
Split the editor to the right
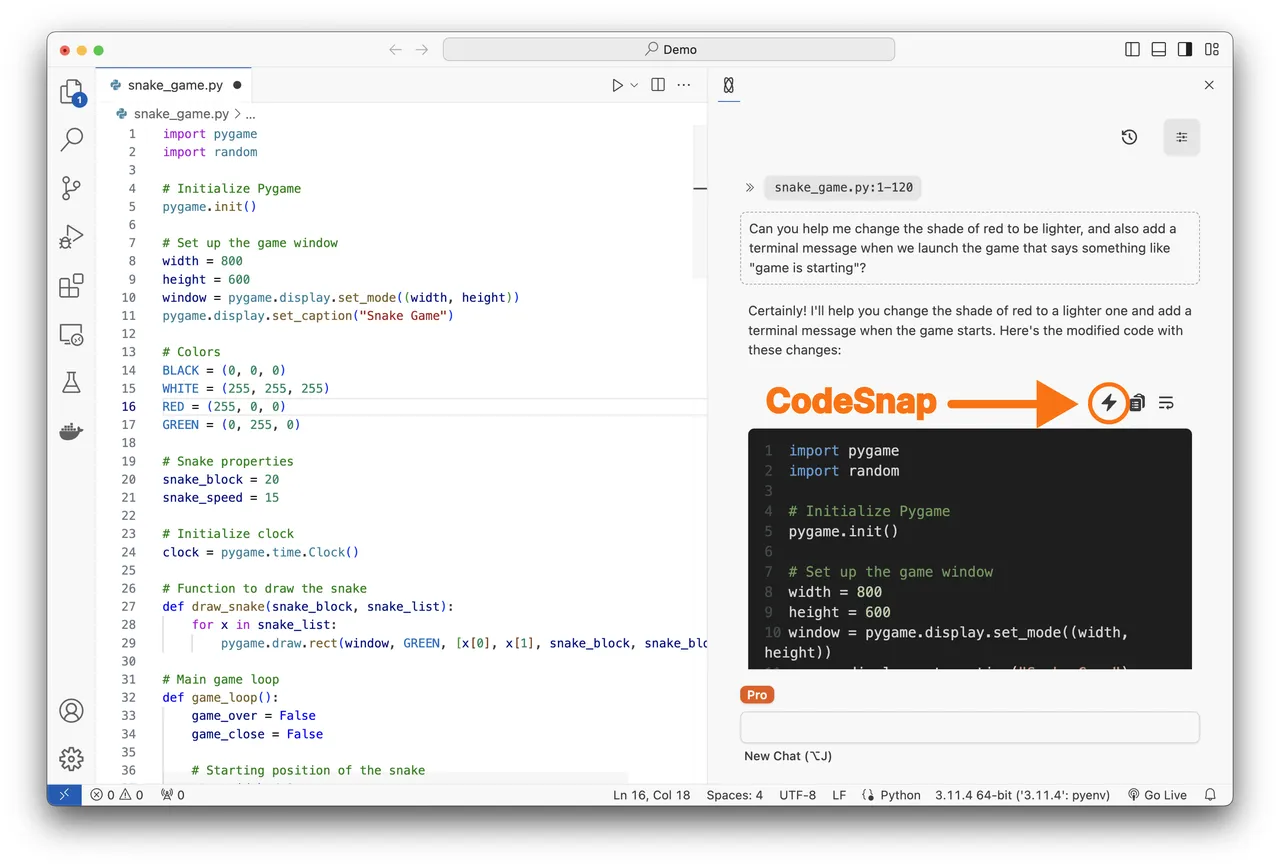coord(658,85)
